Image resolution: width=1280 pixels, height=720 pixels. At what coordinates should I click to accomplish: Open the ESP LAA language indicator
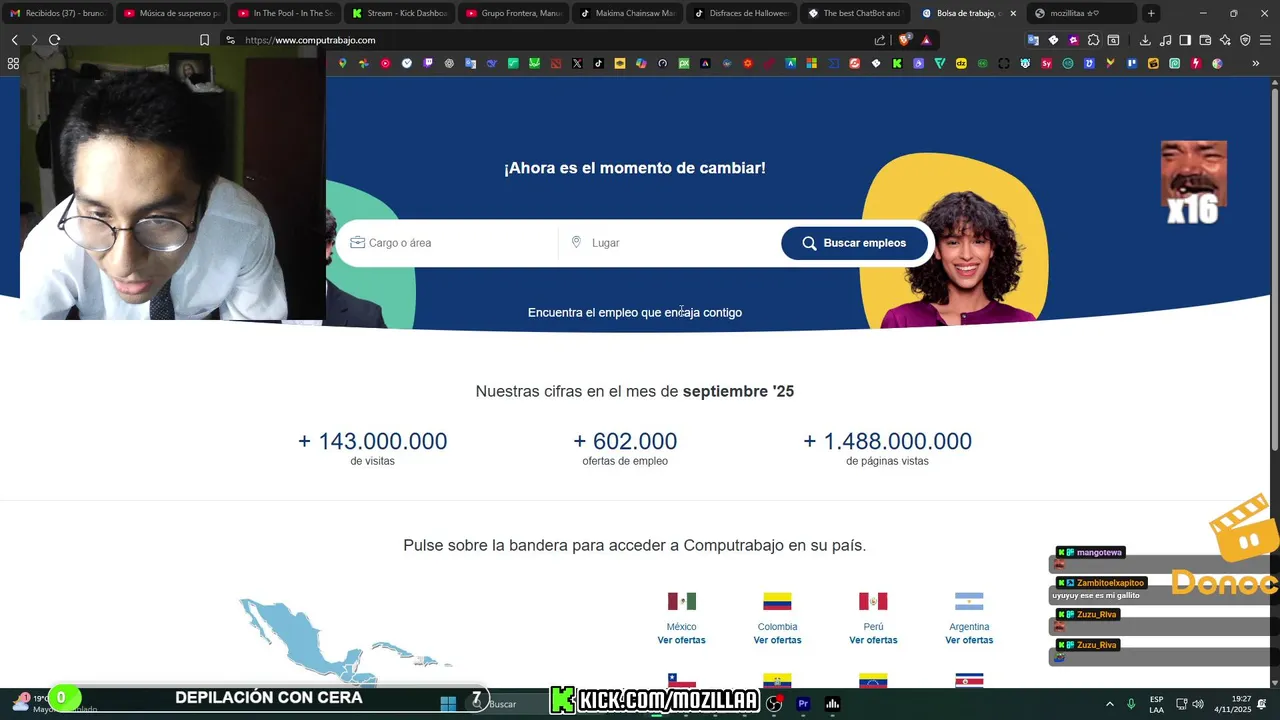tap(1156, 704)
